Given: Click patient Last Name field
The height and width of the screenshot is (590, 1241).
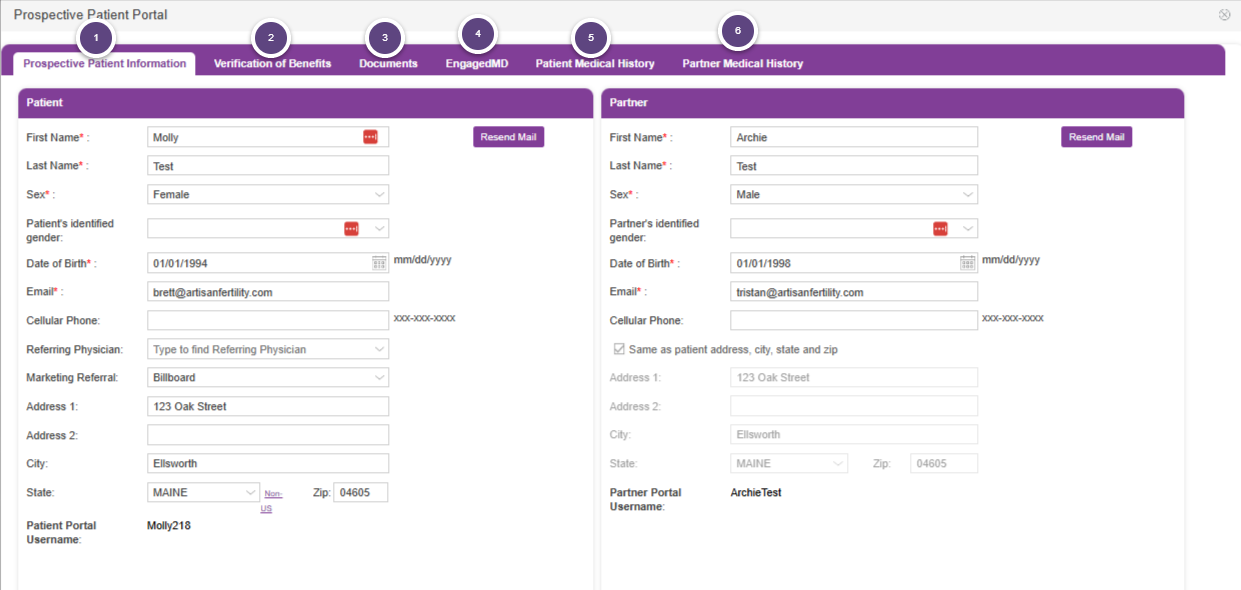Looking at the screenshot, I should coord(268,166).
